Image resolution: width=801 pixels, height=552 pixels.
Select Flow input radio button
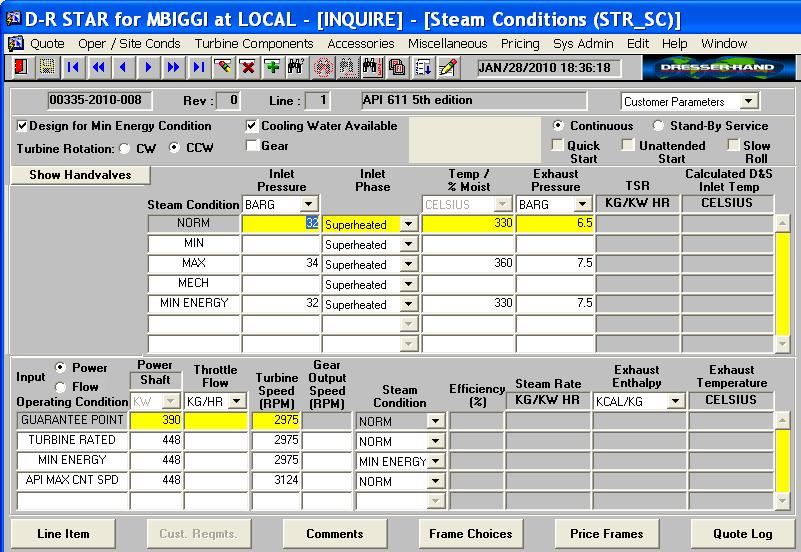click(x=61, y=387)
